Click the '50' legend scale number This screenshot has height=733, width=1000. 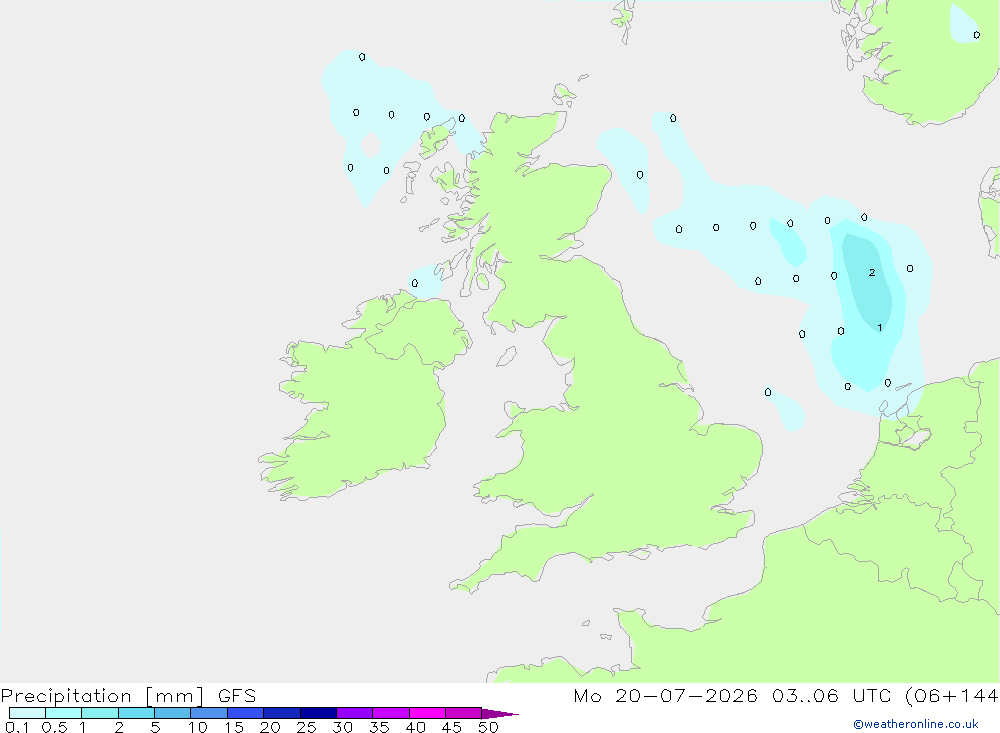[x=488, y=727]
